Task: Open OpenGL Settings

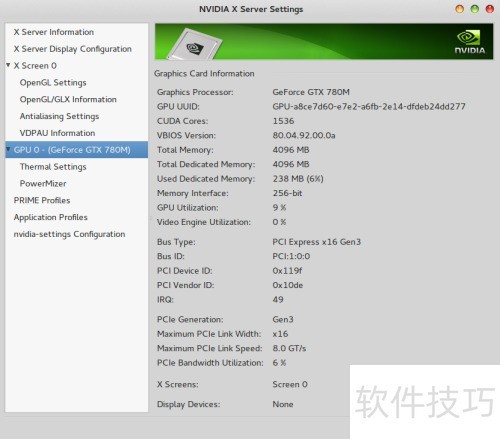Action: point(53,83)
